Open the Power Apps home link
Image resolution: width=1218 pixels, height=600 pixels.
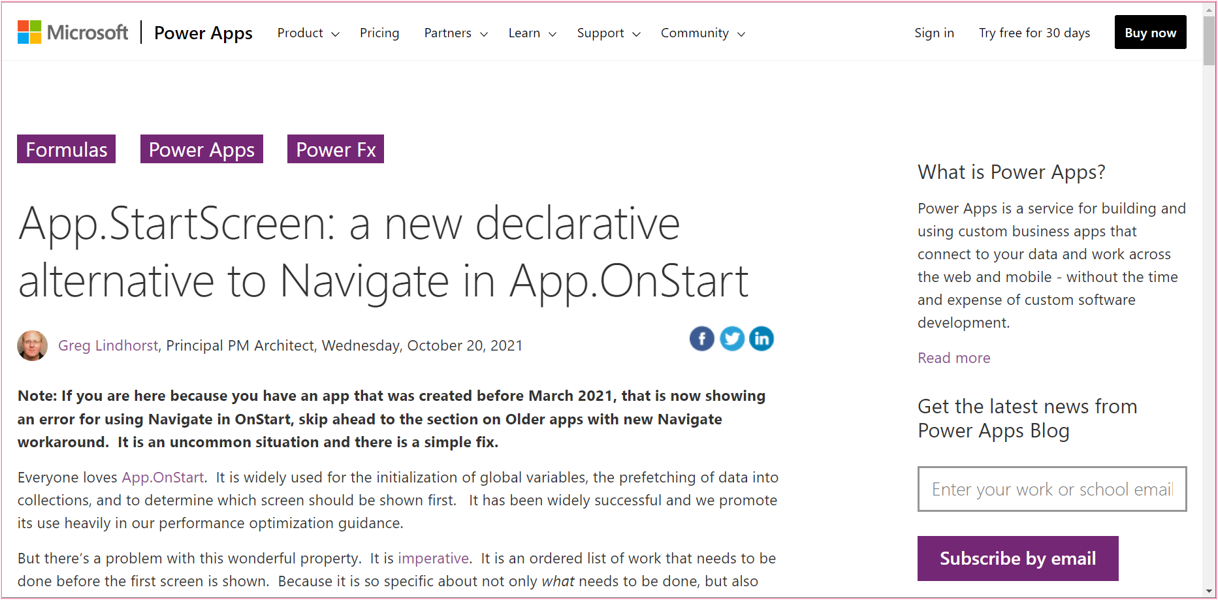tap(203, 33)
